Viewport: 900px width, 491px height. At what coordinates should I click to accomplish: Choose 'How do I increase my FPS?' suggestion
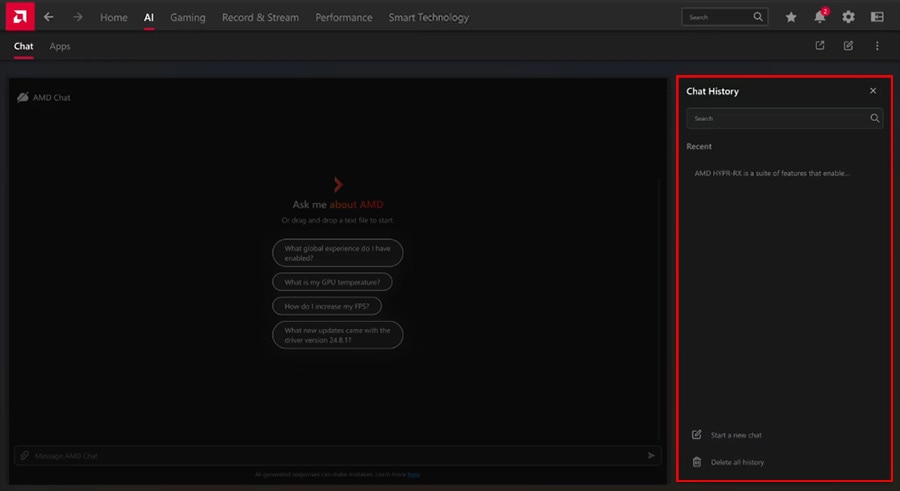click(x=327, y=306)
